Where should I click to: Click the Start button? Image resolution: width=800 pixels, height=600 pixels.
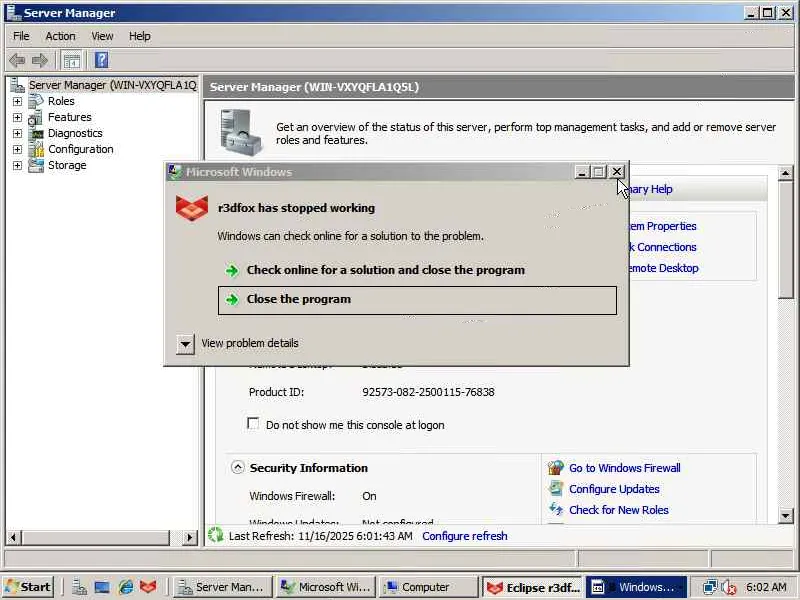pos(29,587)
